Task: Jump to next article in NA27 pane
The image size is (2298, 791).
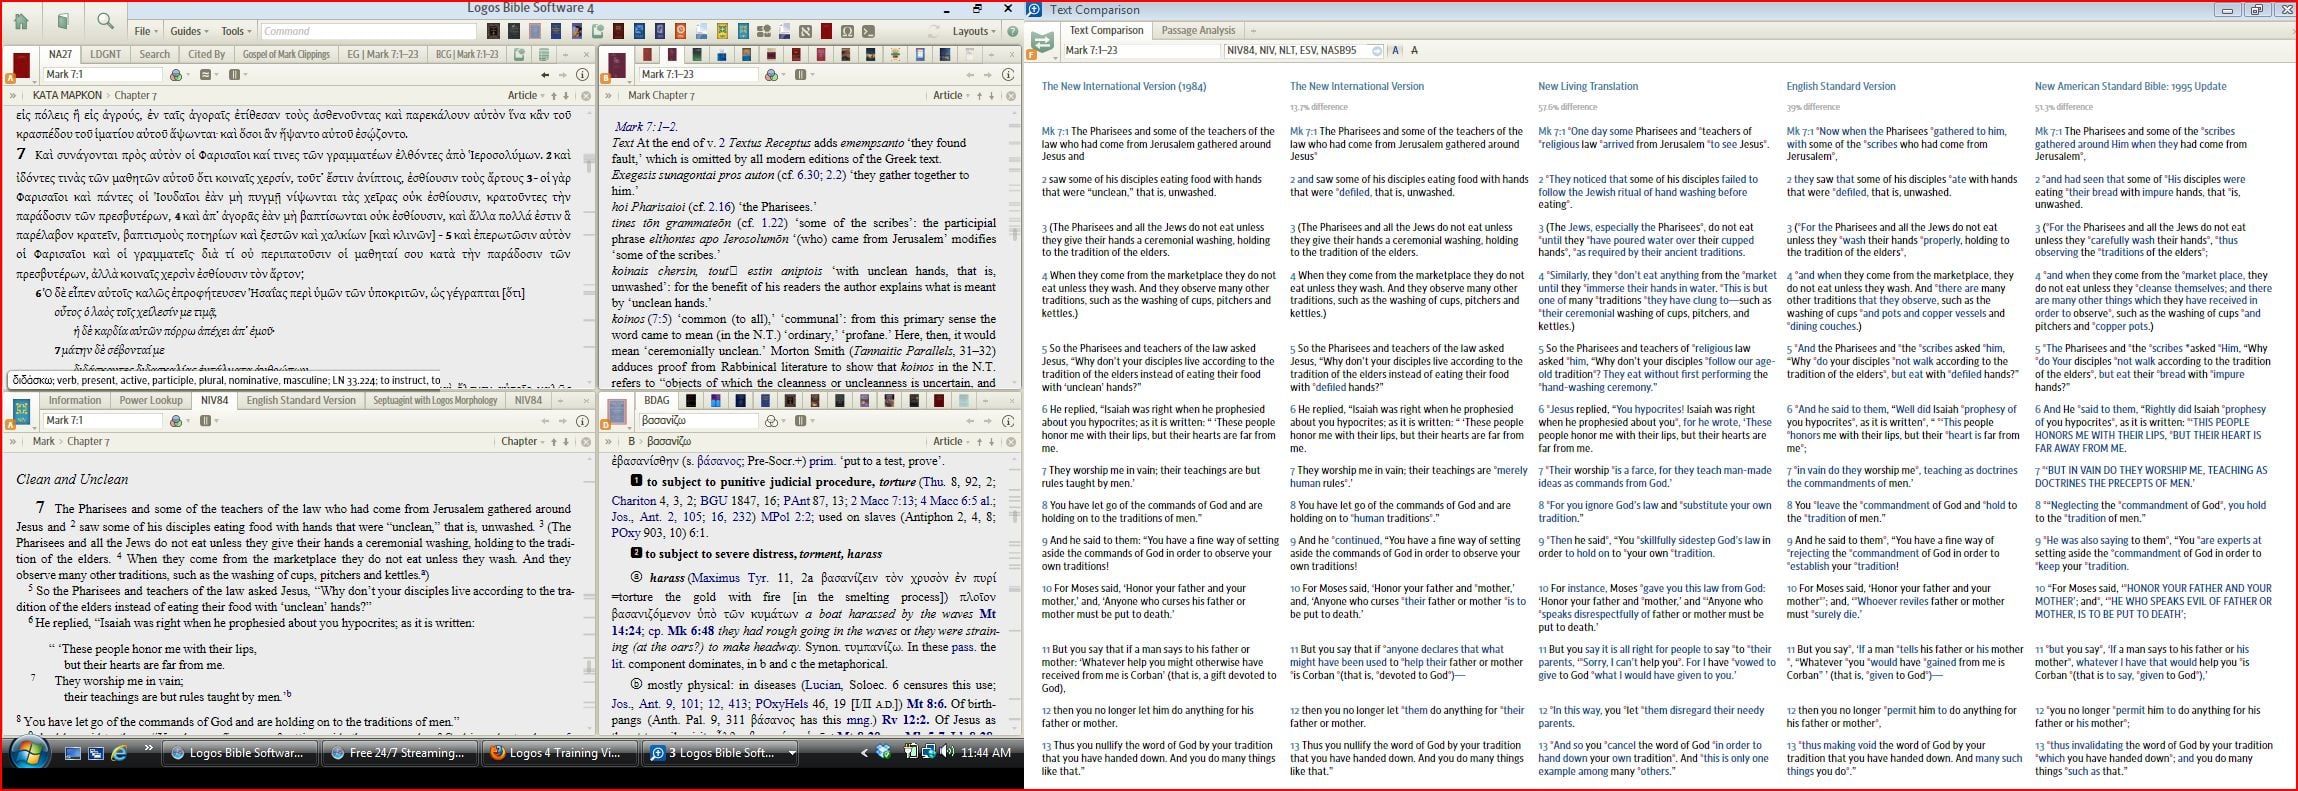Action: (x=566, y=96)
